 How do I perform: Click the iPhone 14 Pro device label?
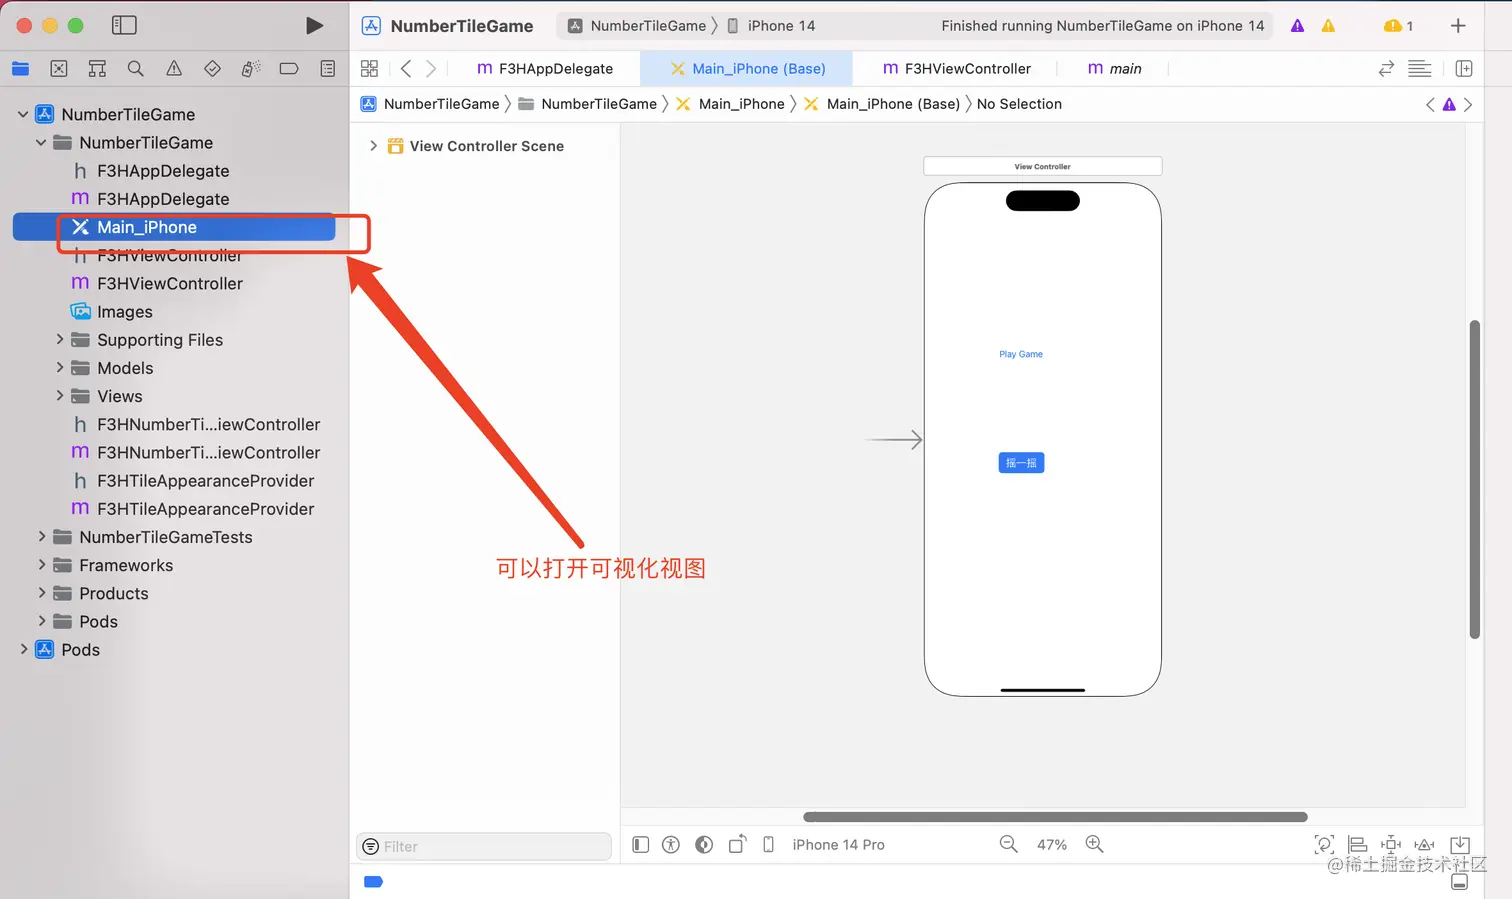point(838,844)
